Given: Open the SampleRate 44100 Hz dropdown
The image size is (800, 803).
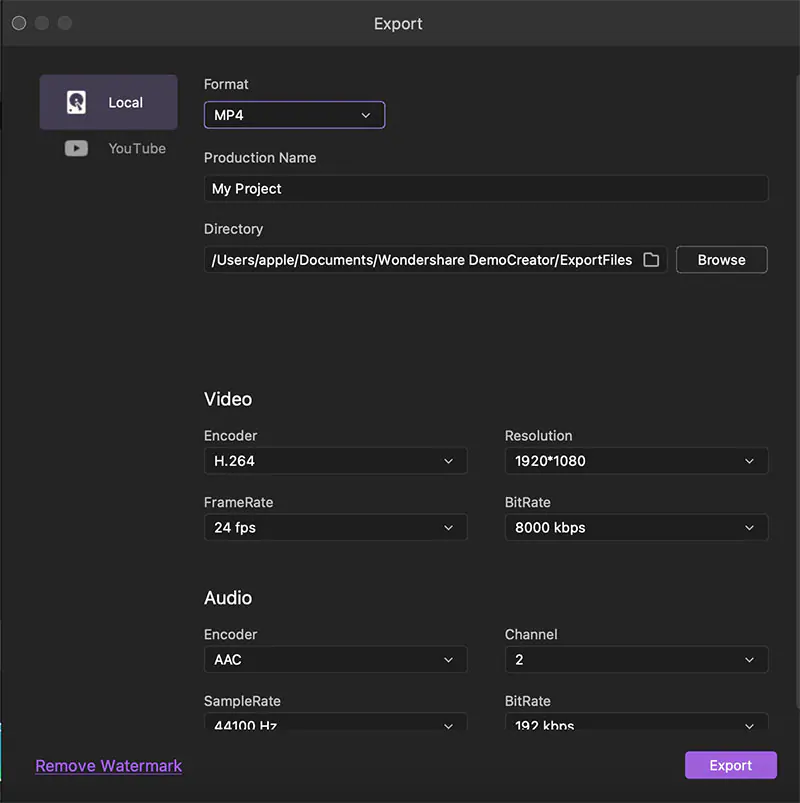Looking at the screenshot, I should point(335,722).
